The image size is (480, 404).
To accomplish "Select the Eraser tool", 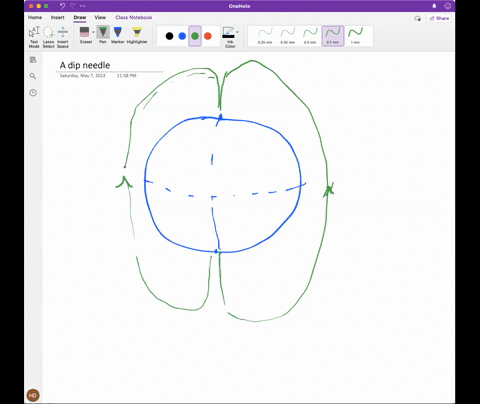I will [85, 35].
